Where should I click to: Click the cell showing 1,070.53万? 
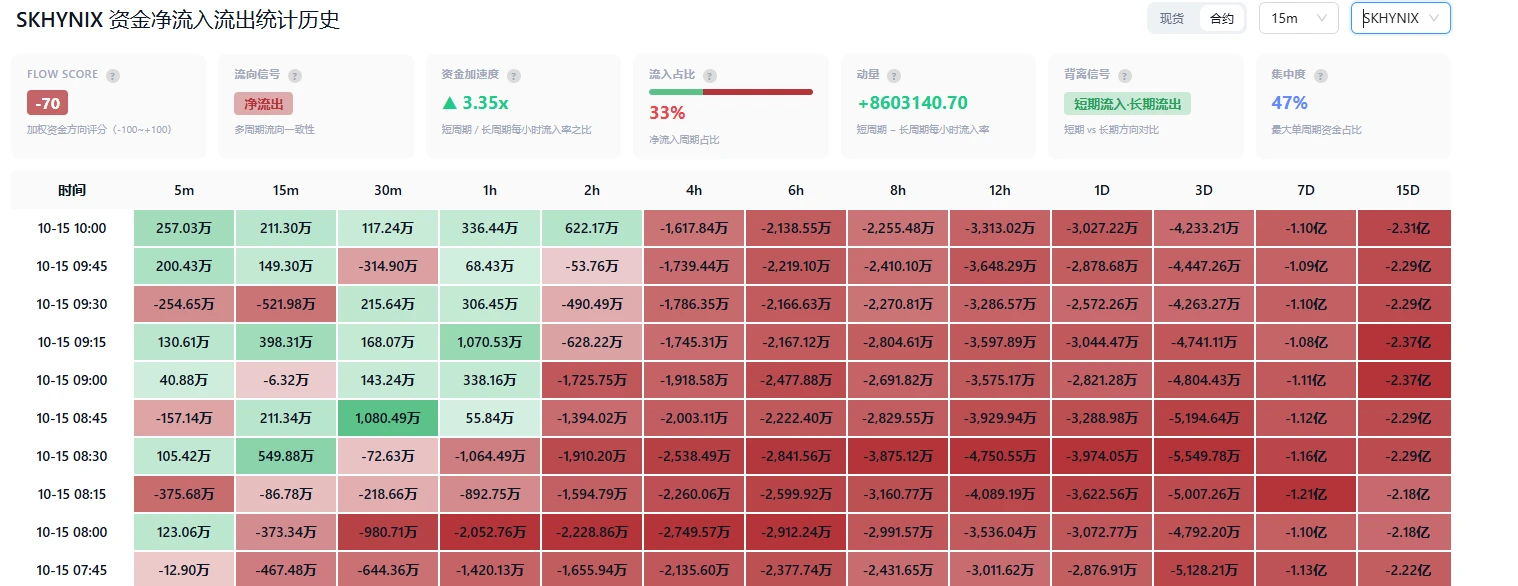coord(490,342)
